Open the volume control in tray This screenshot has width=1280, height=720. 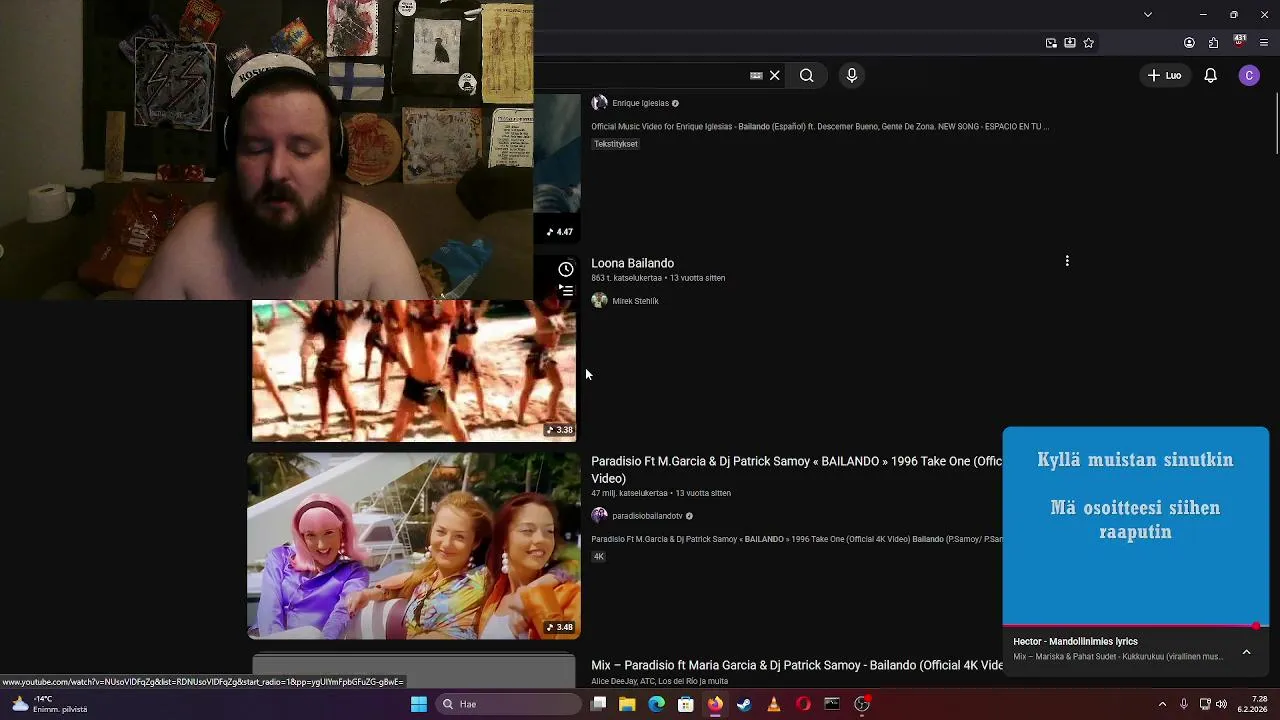pyautogui.click(x=1221, y=704)
